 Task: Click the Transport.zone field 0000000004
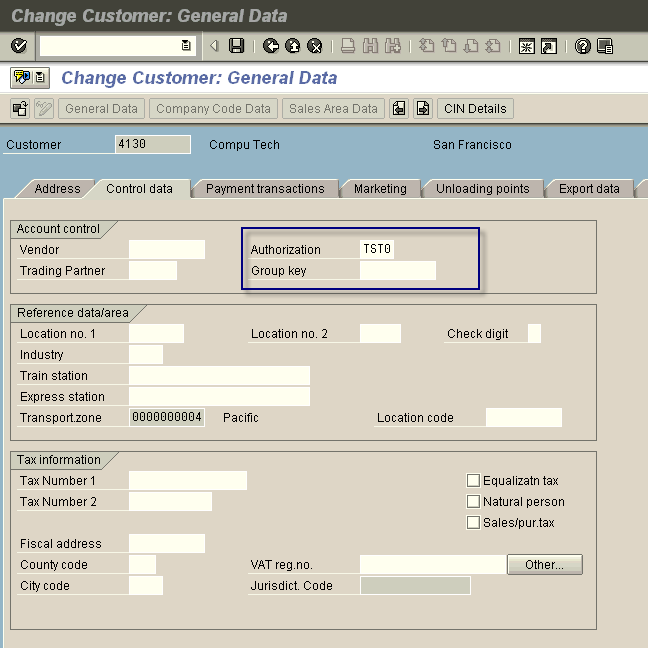pyautogui.click(x=167, y=417)
